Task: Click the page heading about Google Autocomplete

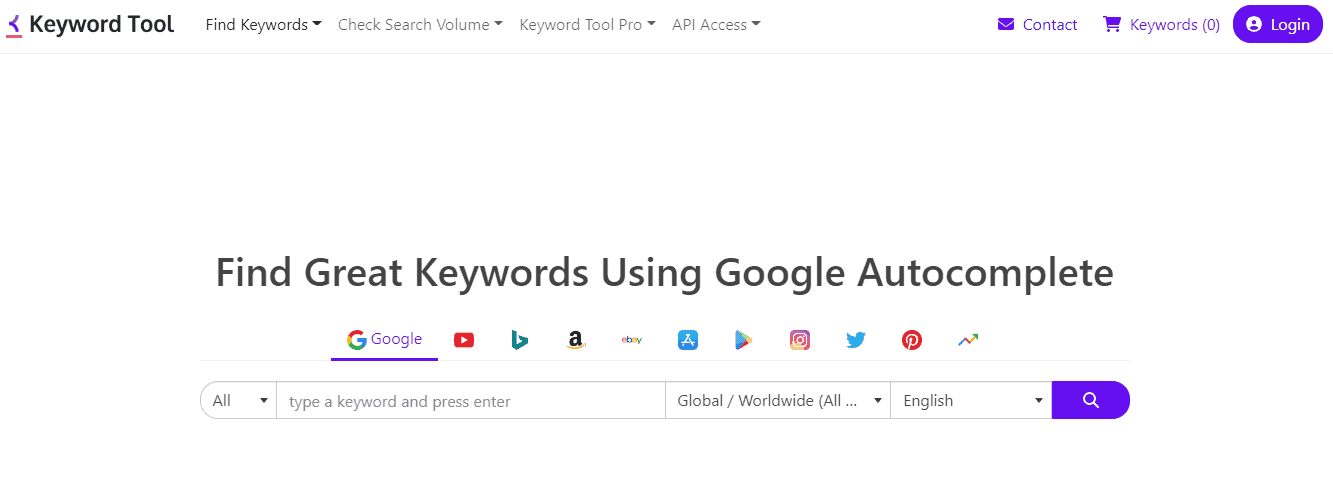Action: [x=665, y=273]
